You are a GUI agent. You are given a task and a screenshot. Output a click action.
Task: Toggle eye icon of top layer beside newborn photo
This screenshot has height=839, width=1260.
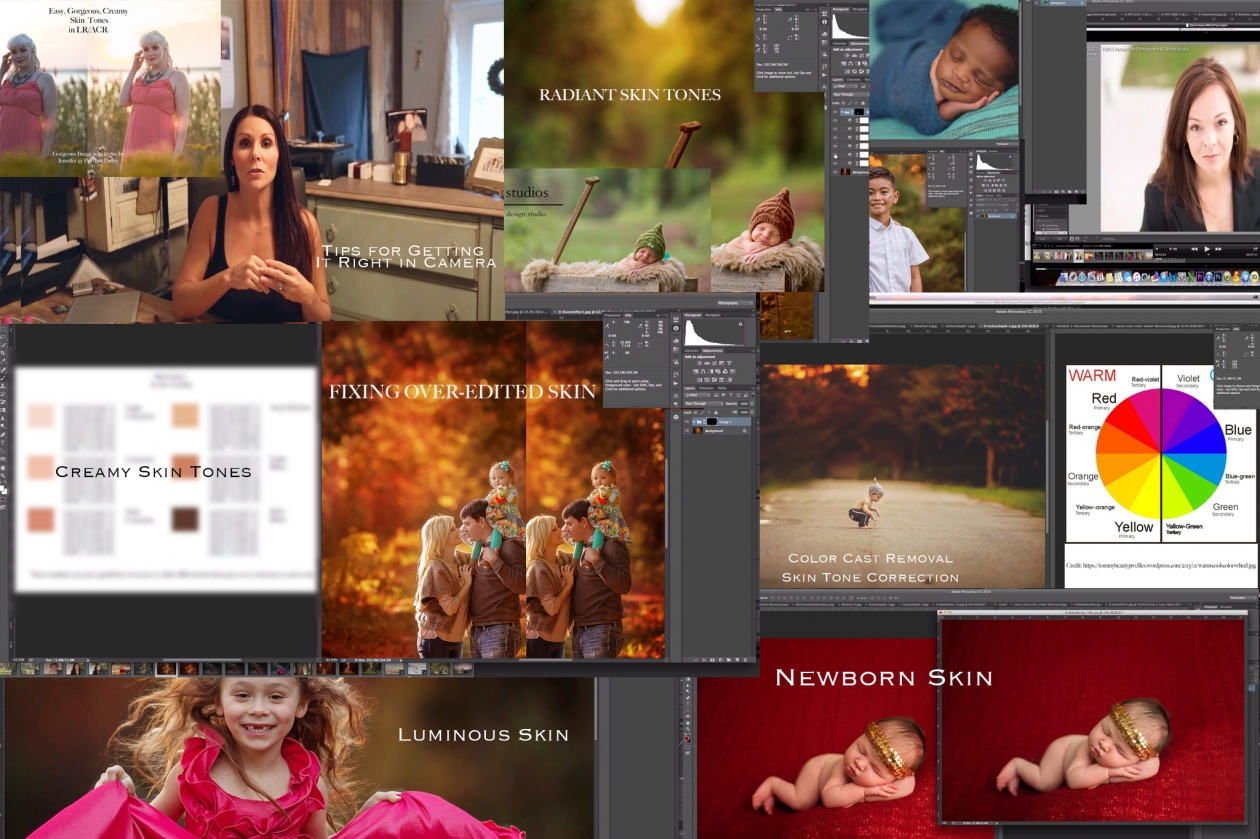[x=837, y=112]
